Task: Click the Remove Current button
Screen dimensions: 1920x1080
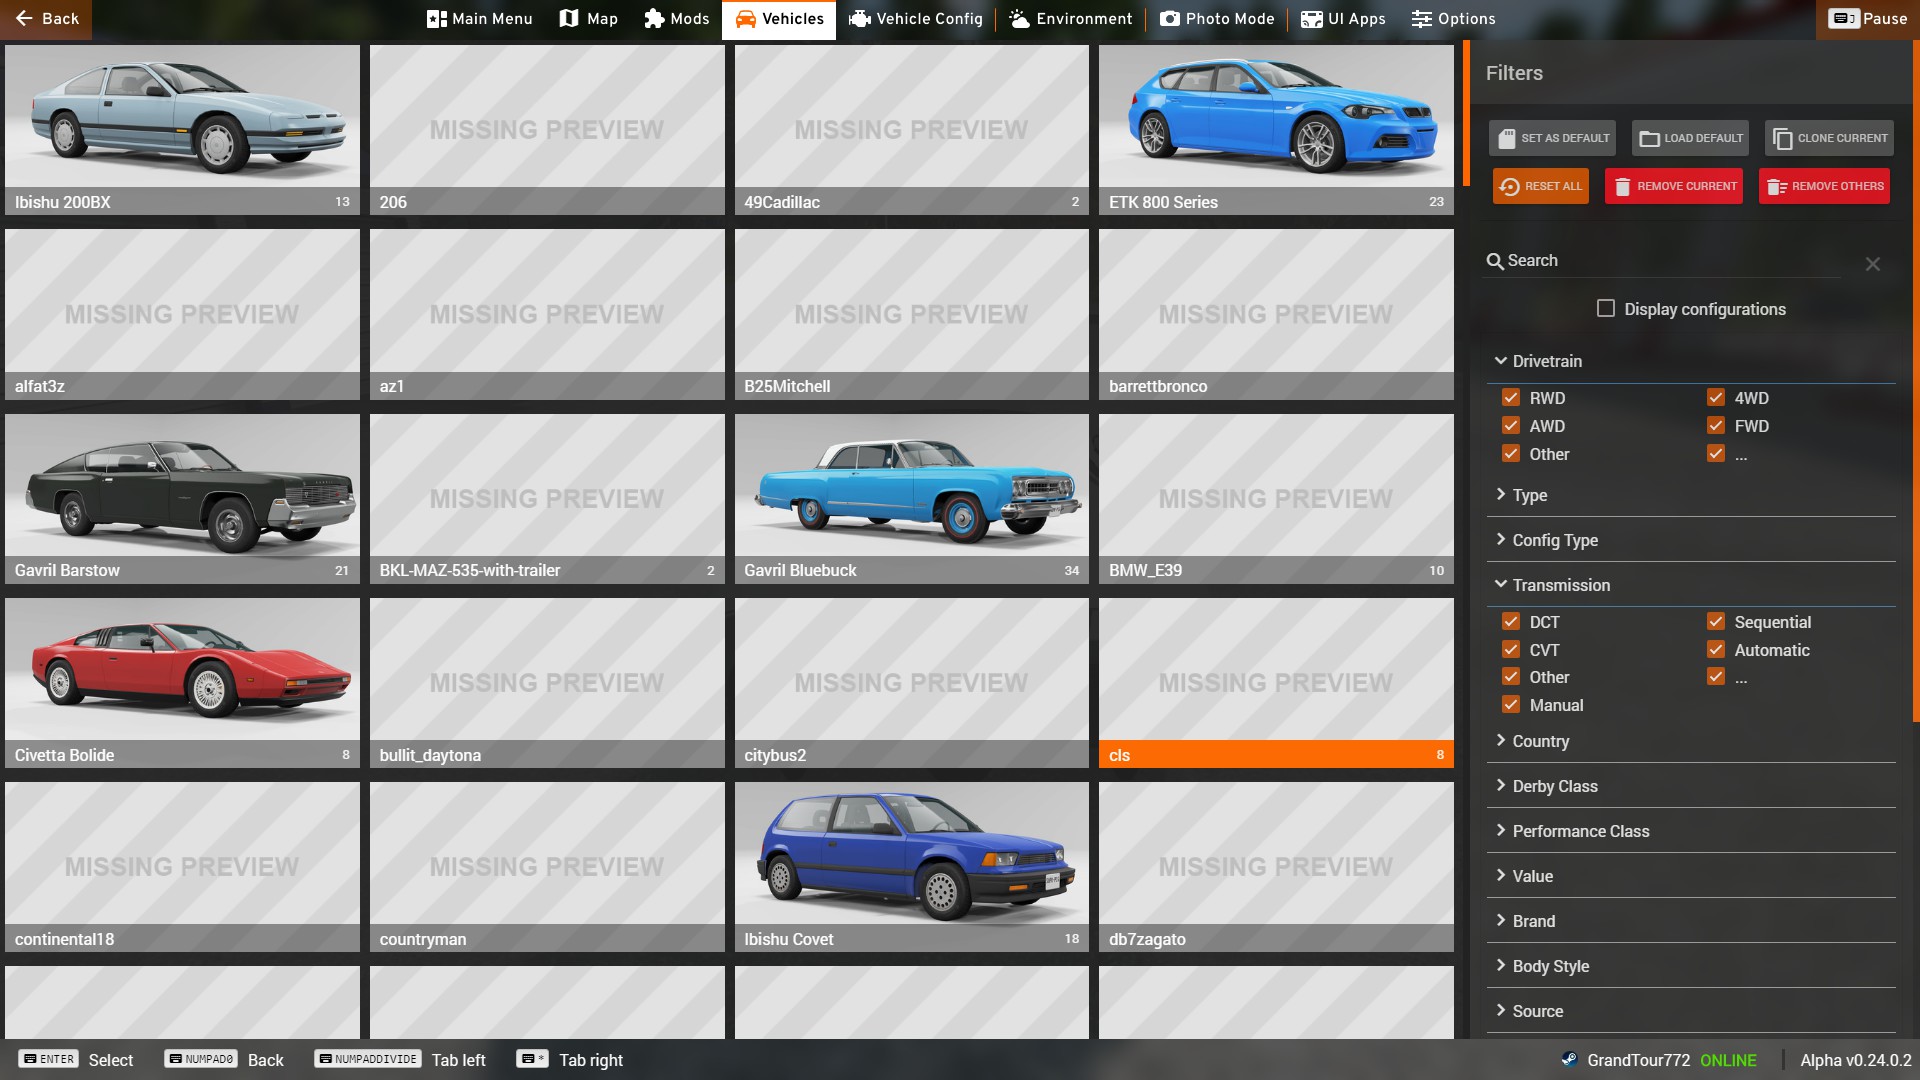Action: click(x=1674, y=186)
